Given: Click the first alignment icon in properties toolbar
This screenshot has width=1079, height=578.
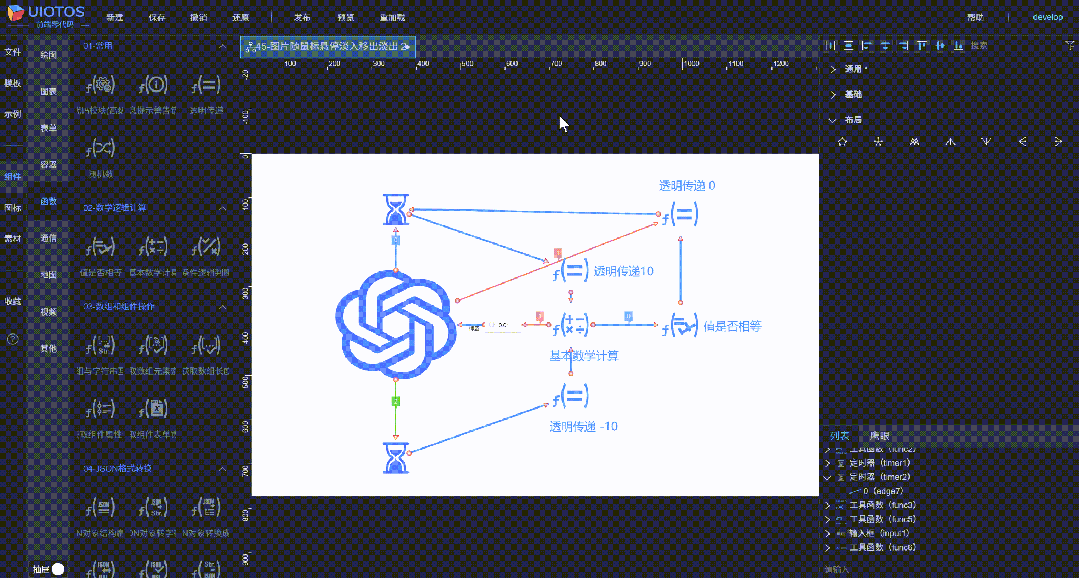Looking at the screenshot, I should 831,45.
